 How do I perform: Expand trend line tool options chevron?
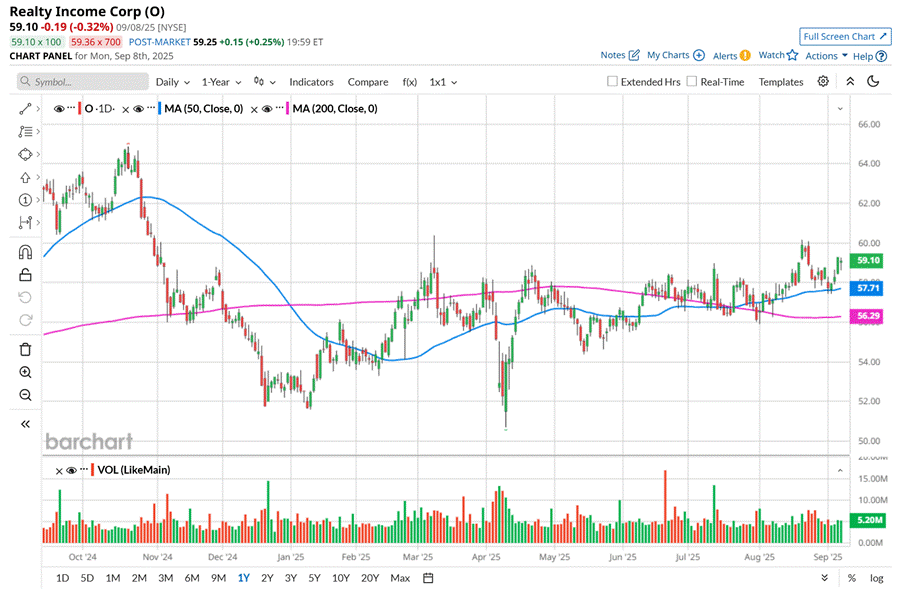tap(38, 109)
